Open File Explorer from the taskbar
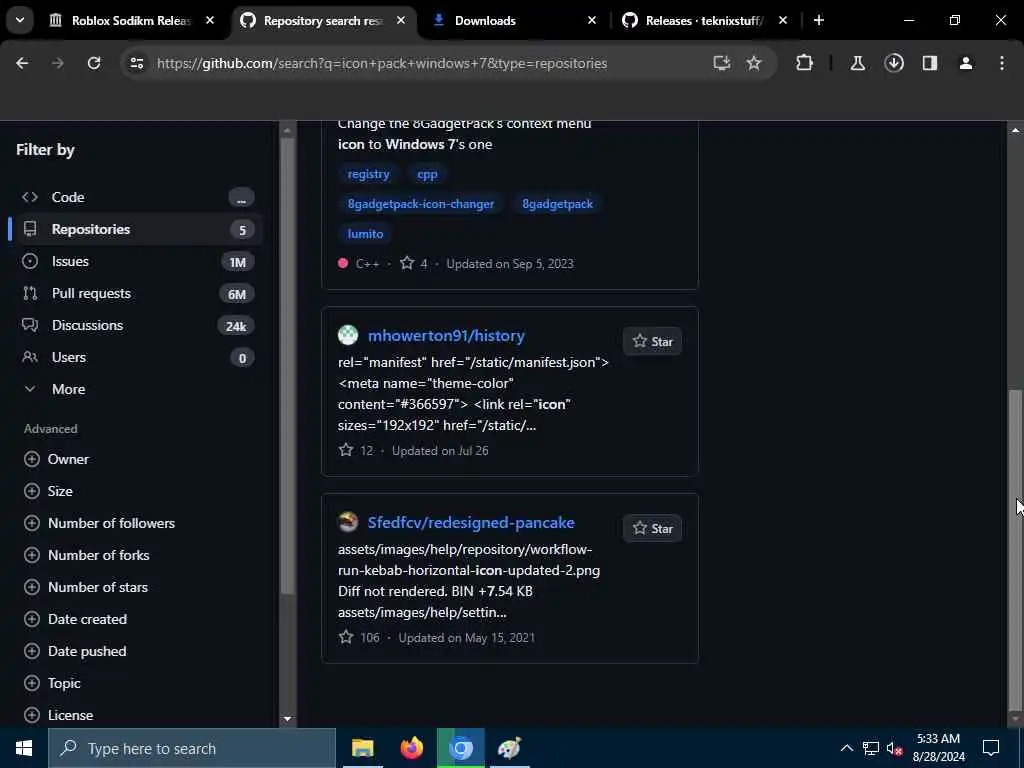The width and height of the screenshot is (1024, 768). click(x=362, y=748)
